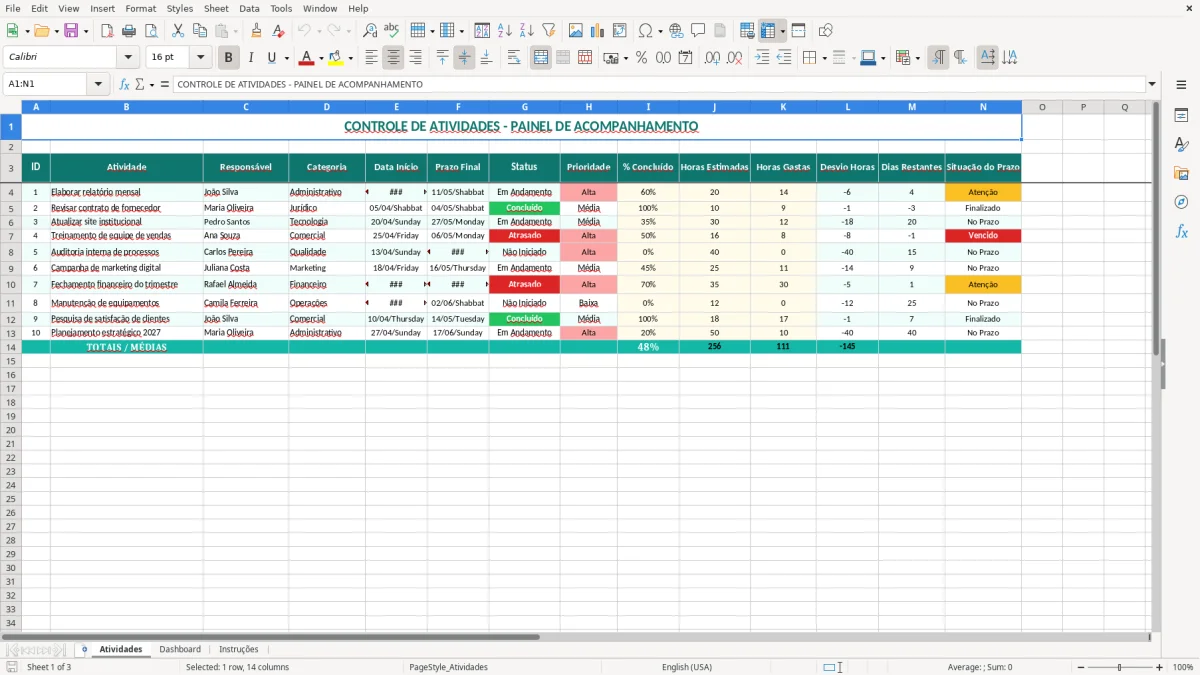
Task: Click the Clear Direct Formatting icon
Action: tap(278, 31)
